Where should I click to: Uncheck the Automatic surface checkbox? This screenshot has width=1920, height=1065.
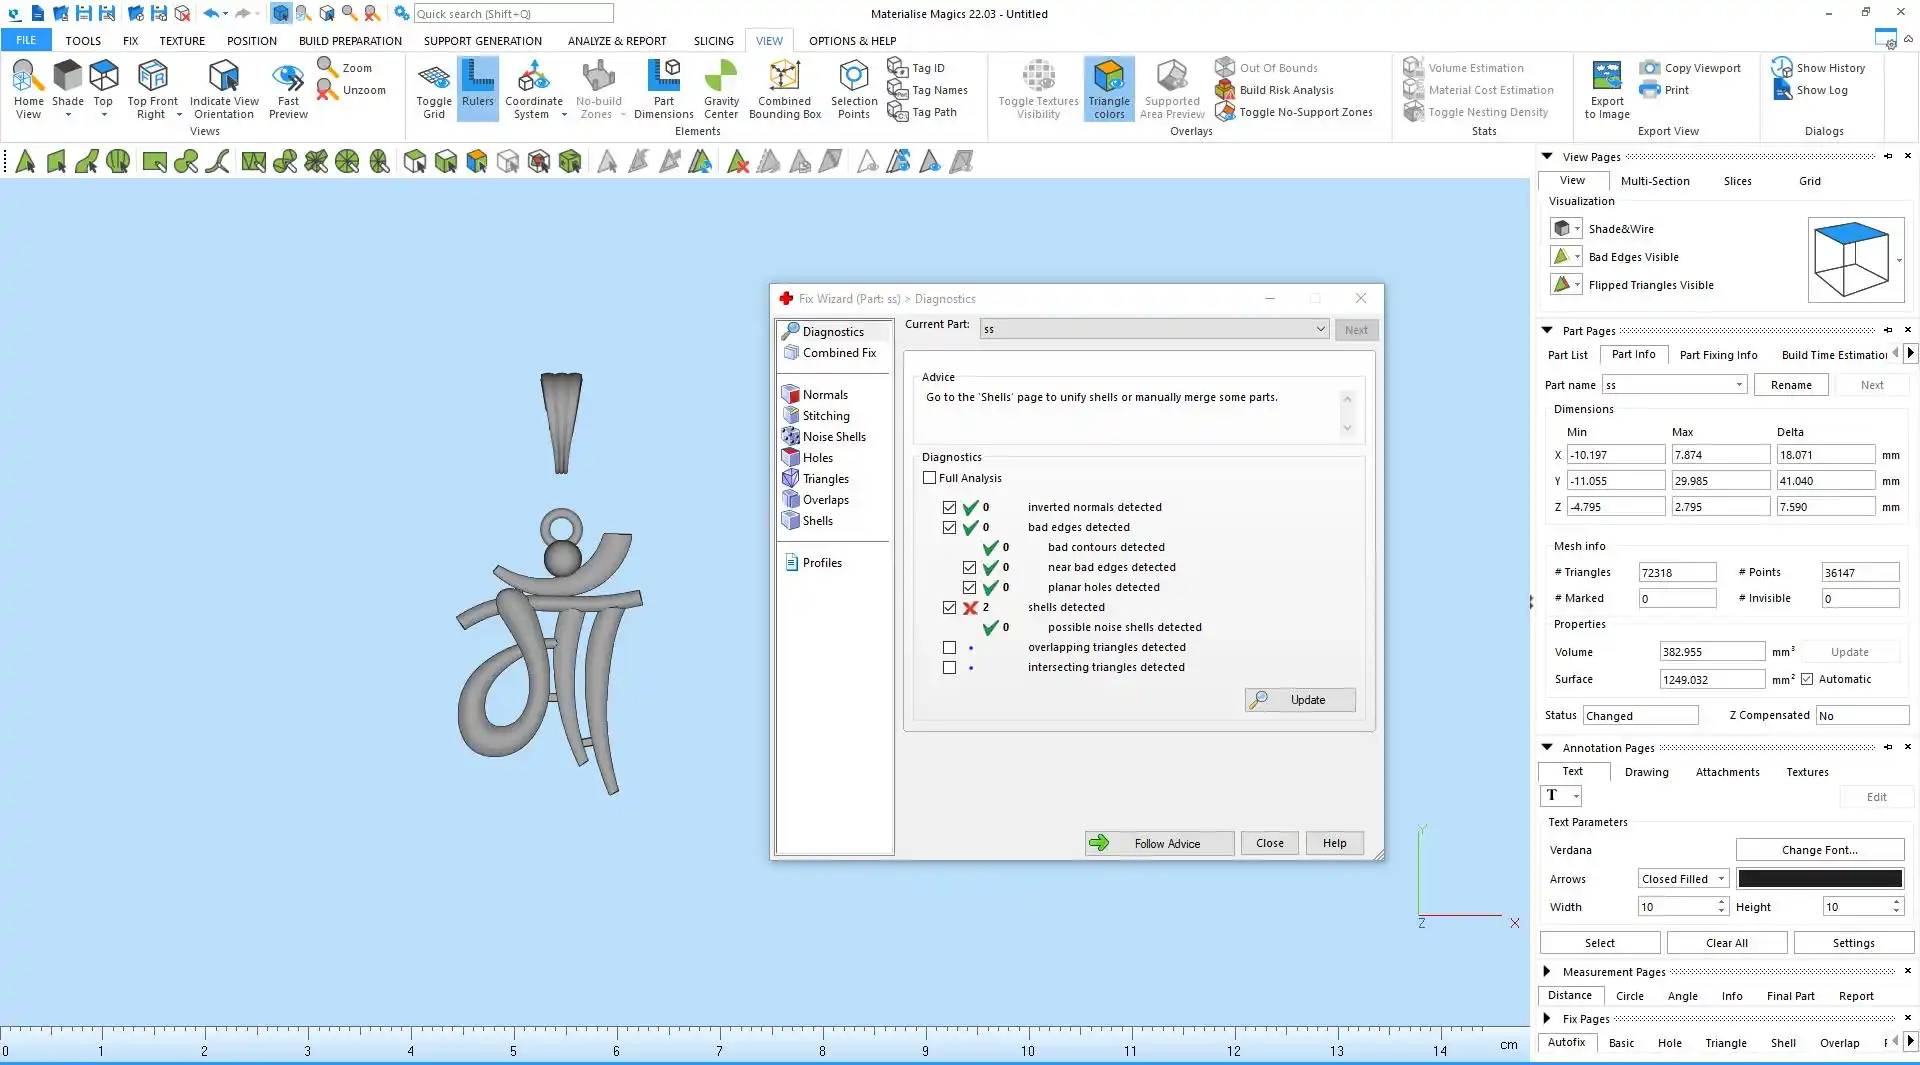pyautogui.click(x=1807, y=679)
